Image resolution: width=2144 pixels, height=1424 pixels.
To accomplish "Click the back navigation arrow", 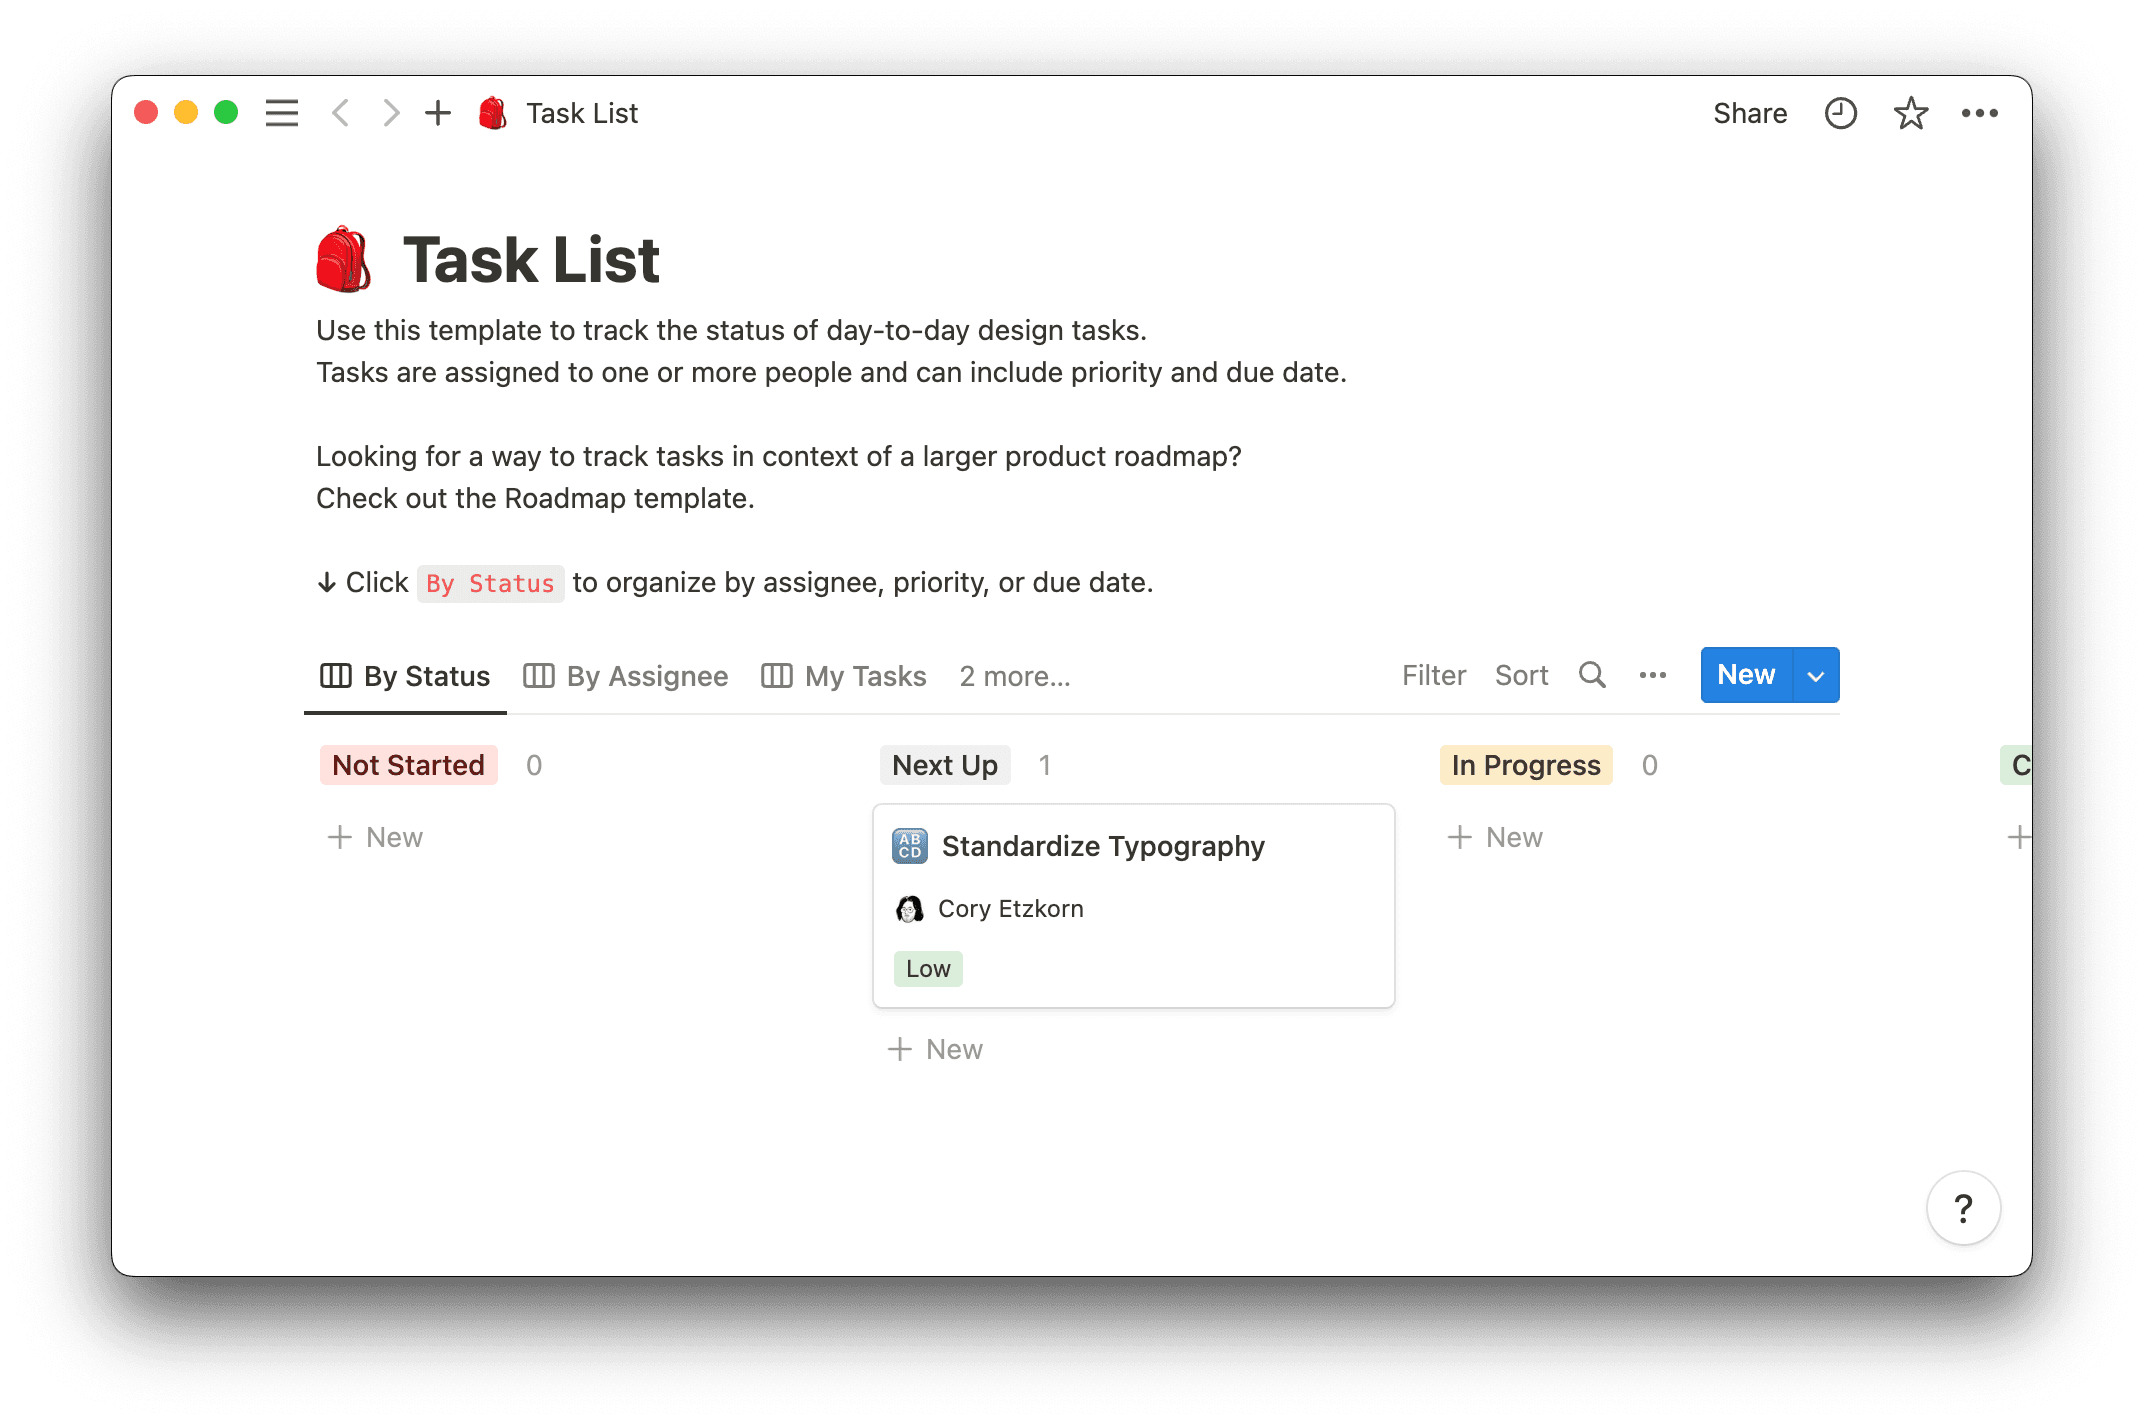I will (340, 113).
